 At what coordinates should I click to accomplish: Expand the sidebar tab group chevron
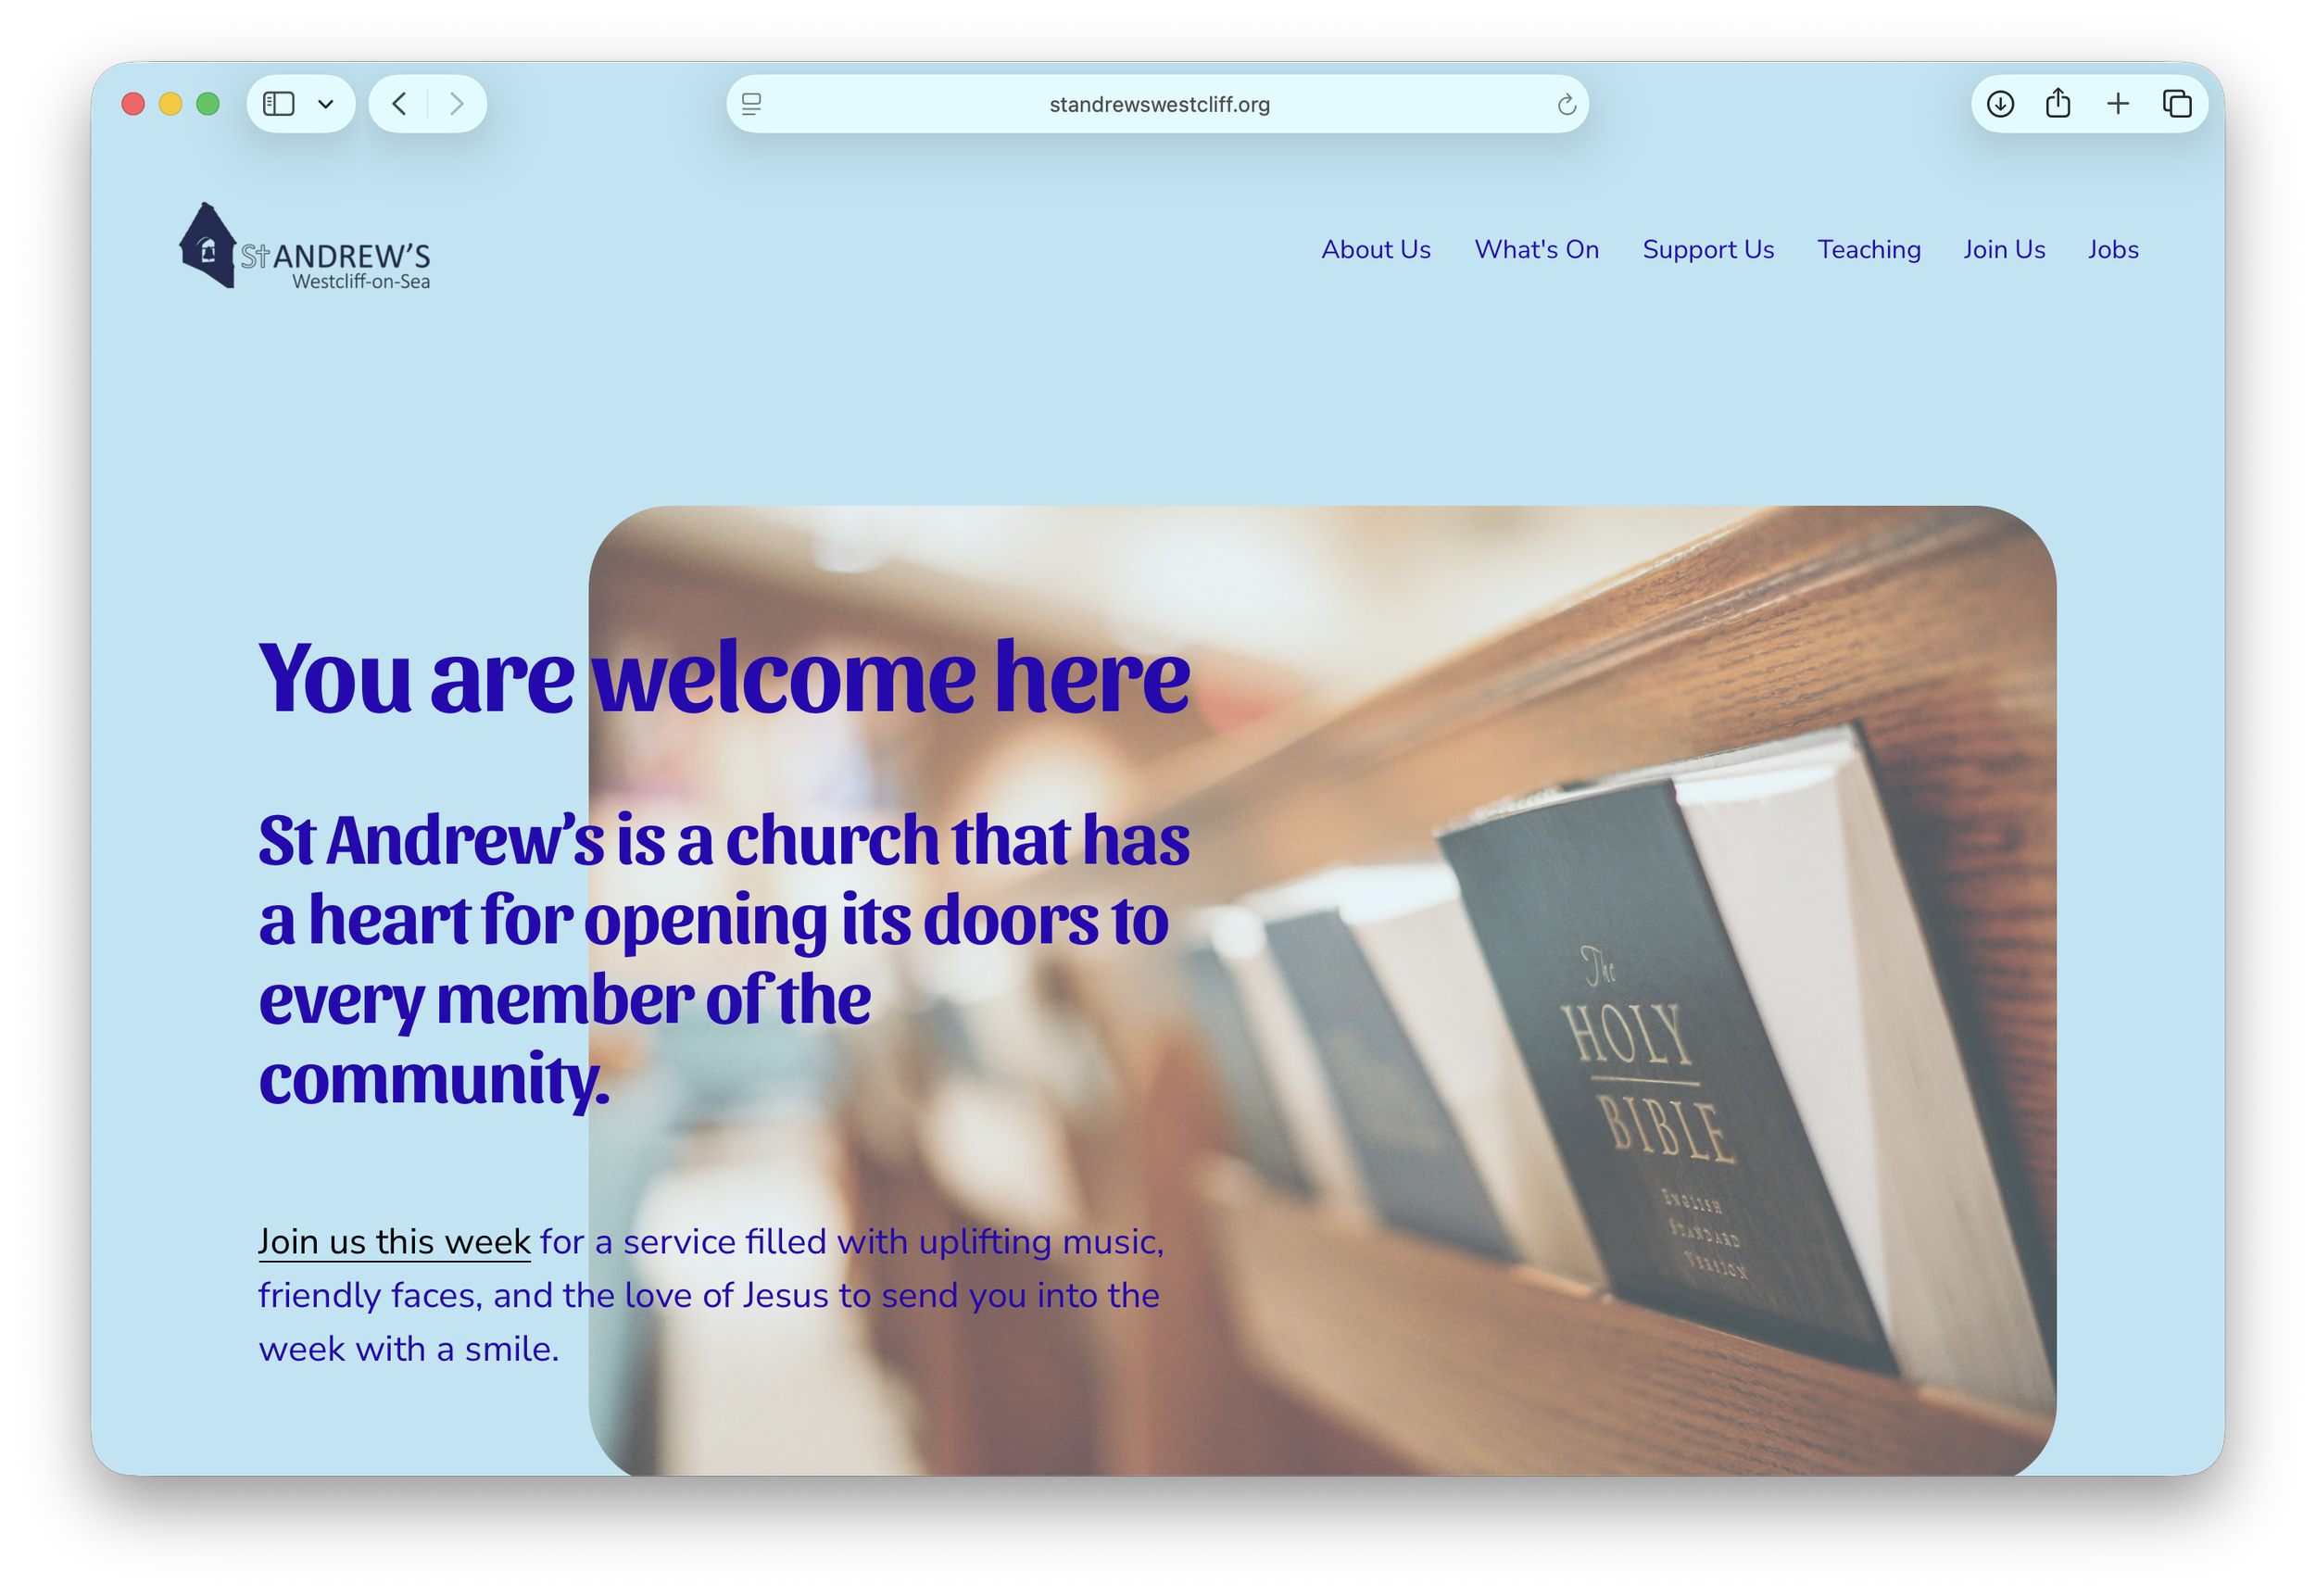[326, 104]
